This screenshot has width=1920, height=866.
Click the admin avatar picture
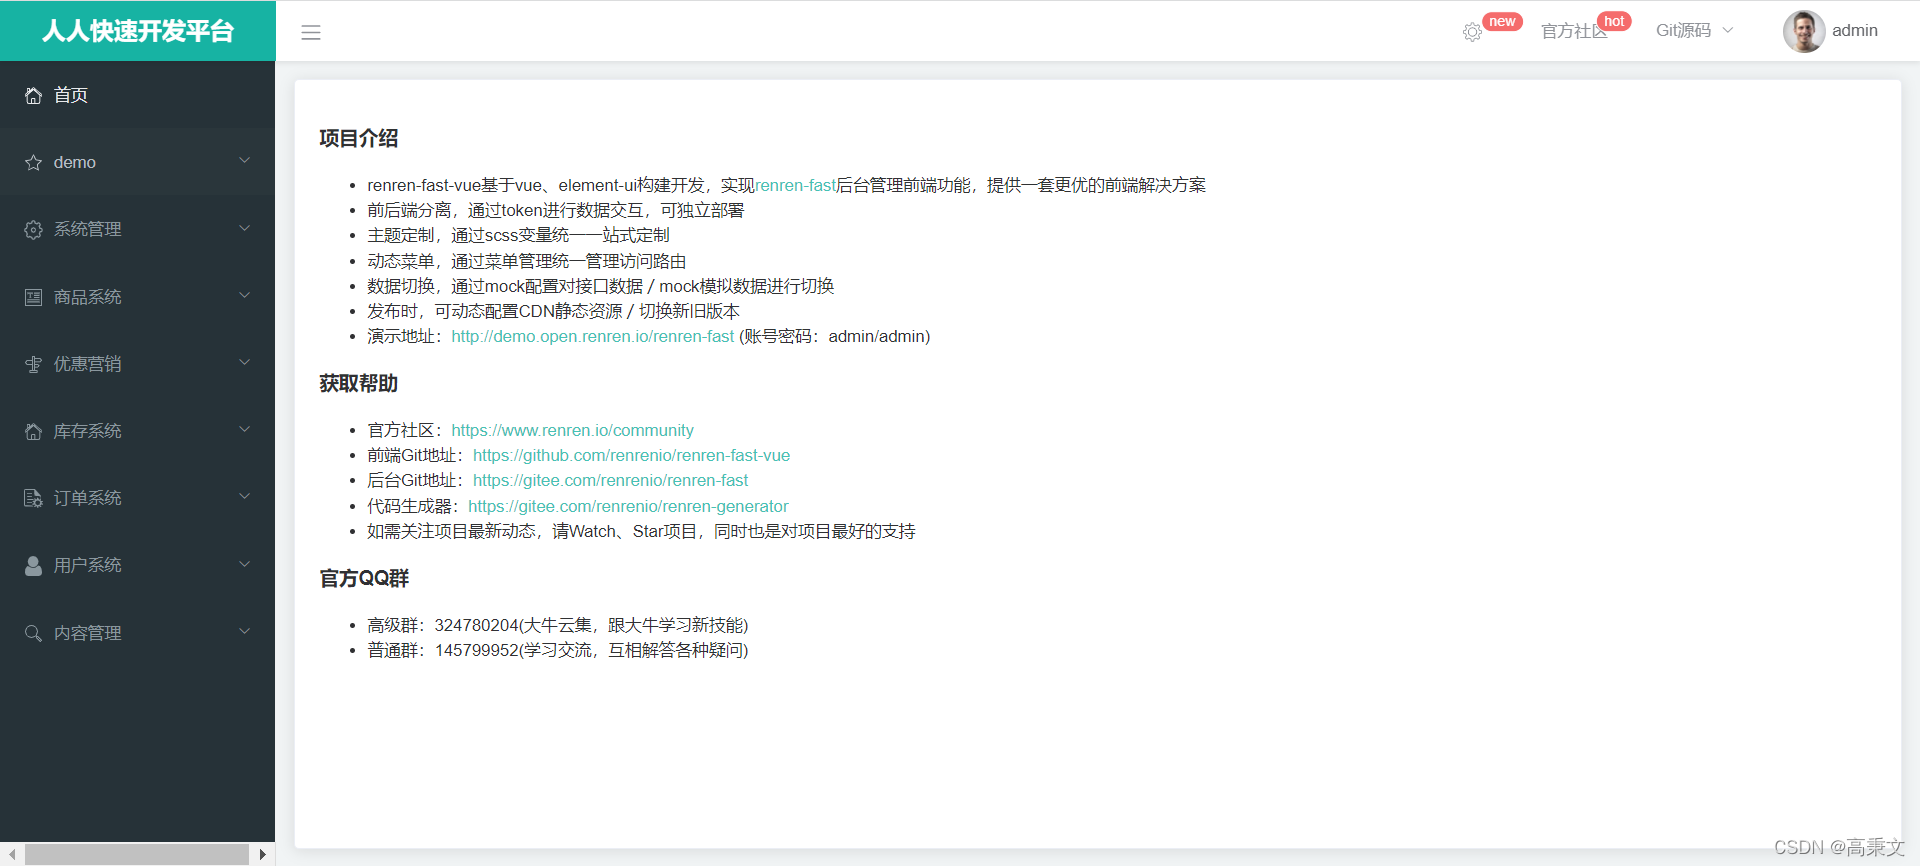pos(1804,31)
